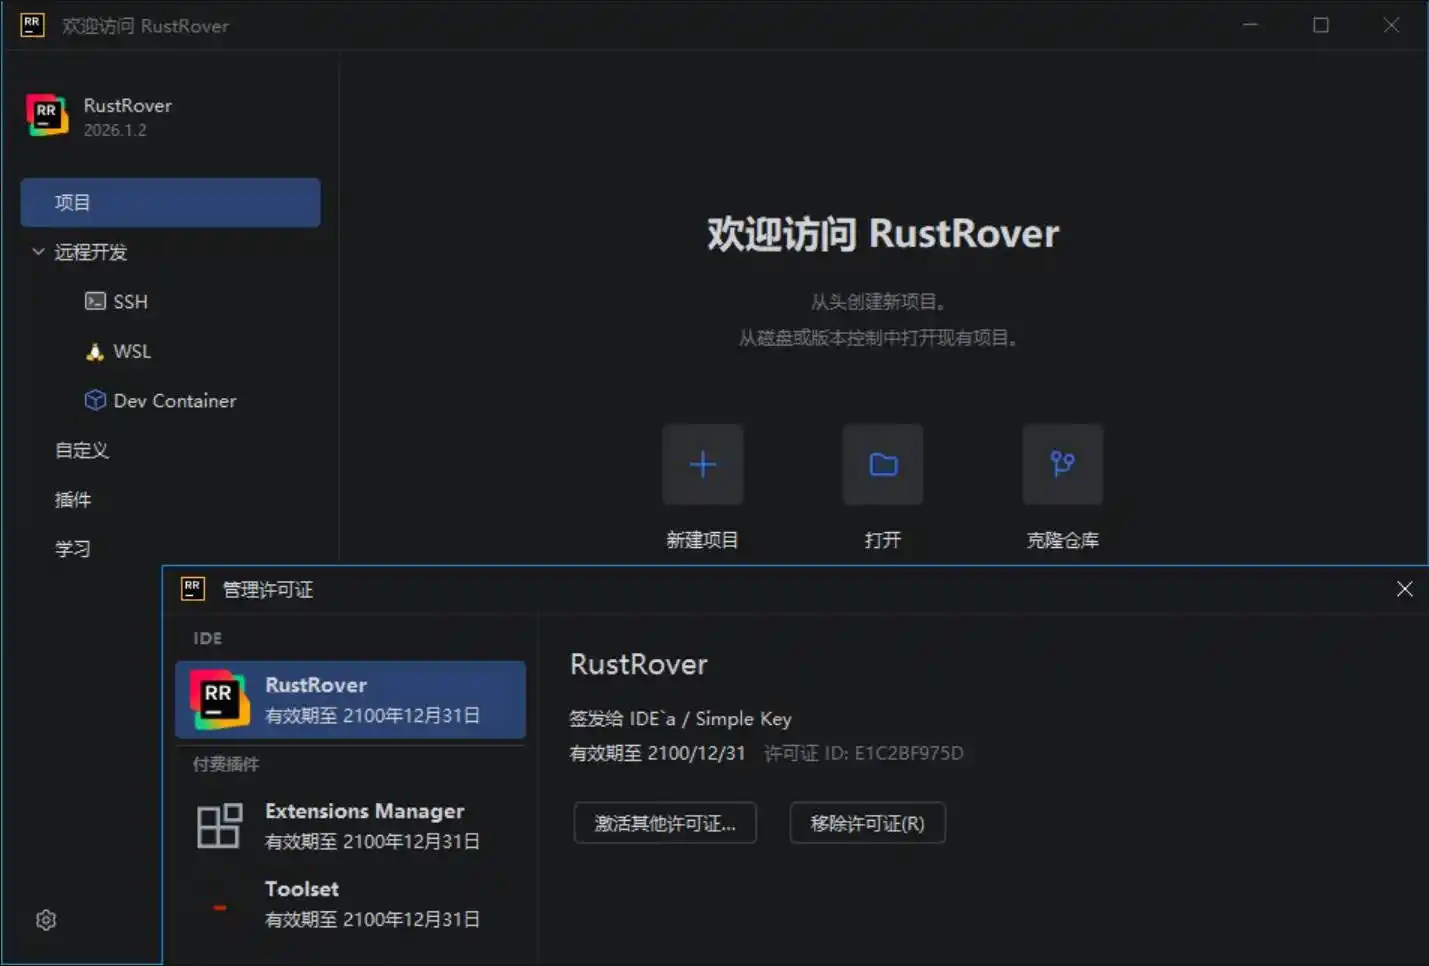Click the Open folder icon
Image resolution: width=1429 pixels, height=966 pixels.
[x=882, y=464]
